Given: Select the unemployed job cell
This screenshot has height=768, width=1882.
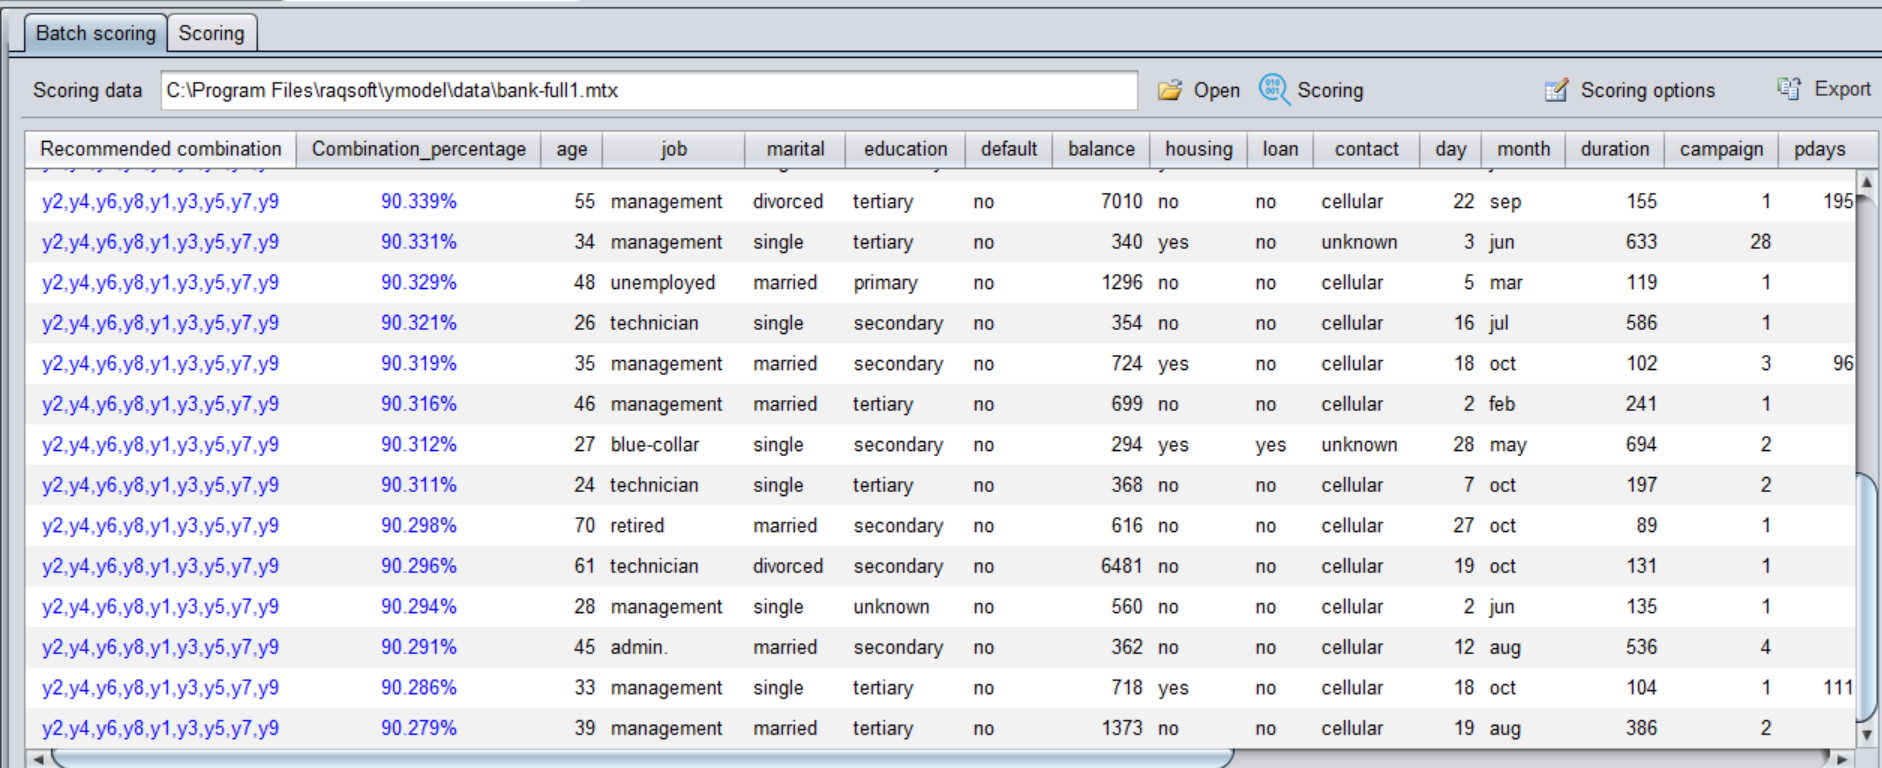Looking at the screenshot, I should coord(662,282).
